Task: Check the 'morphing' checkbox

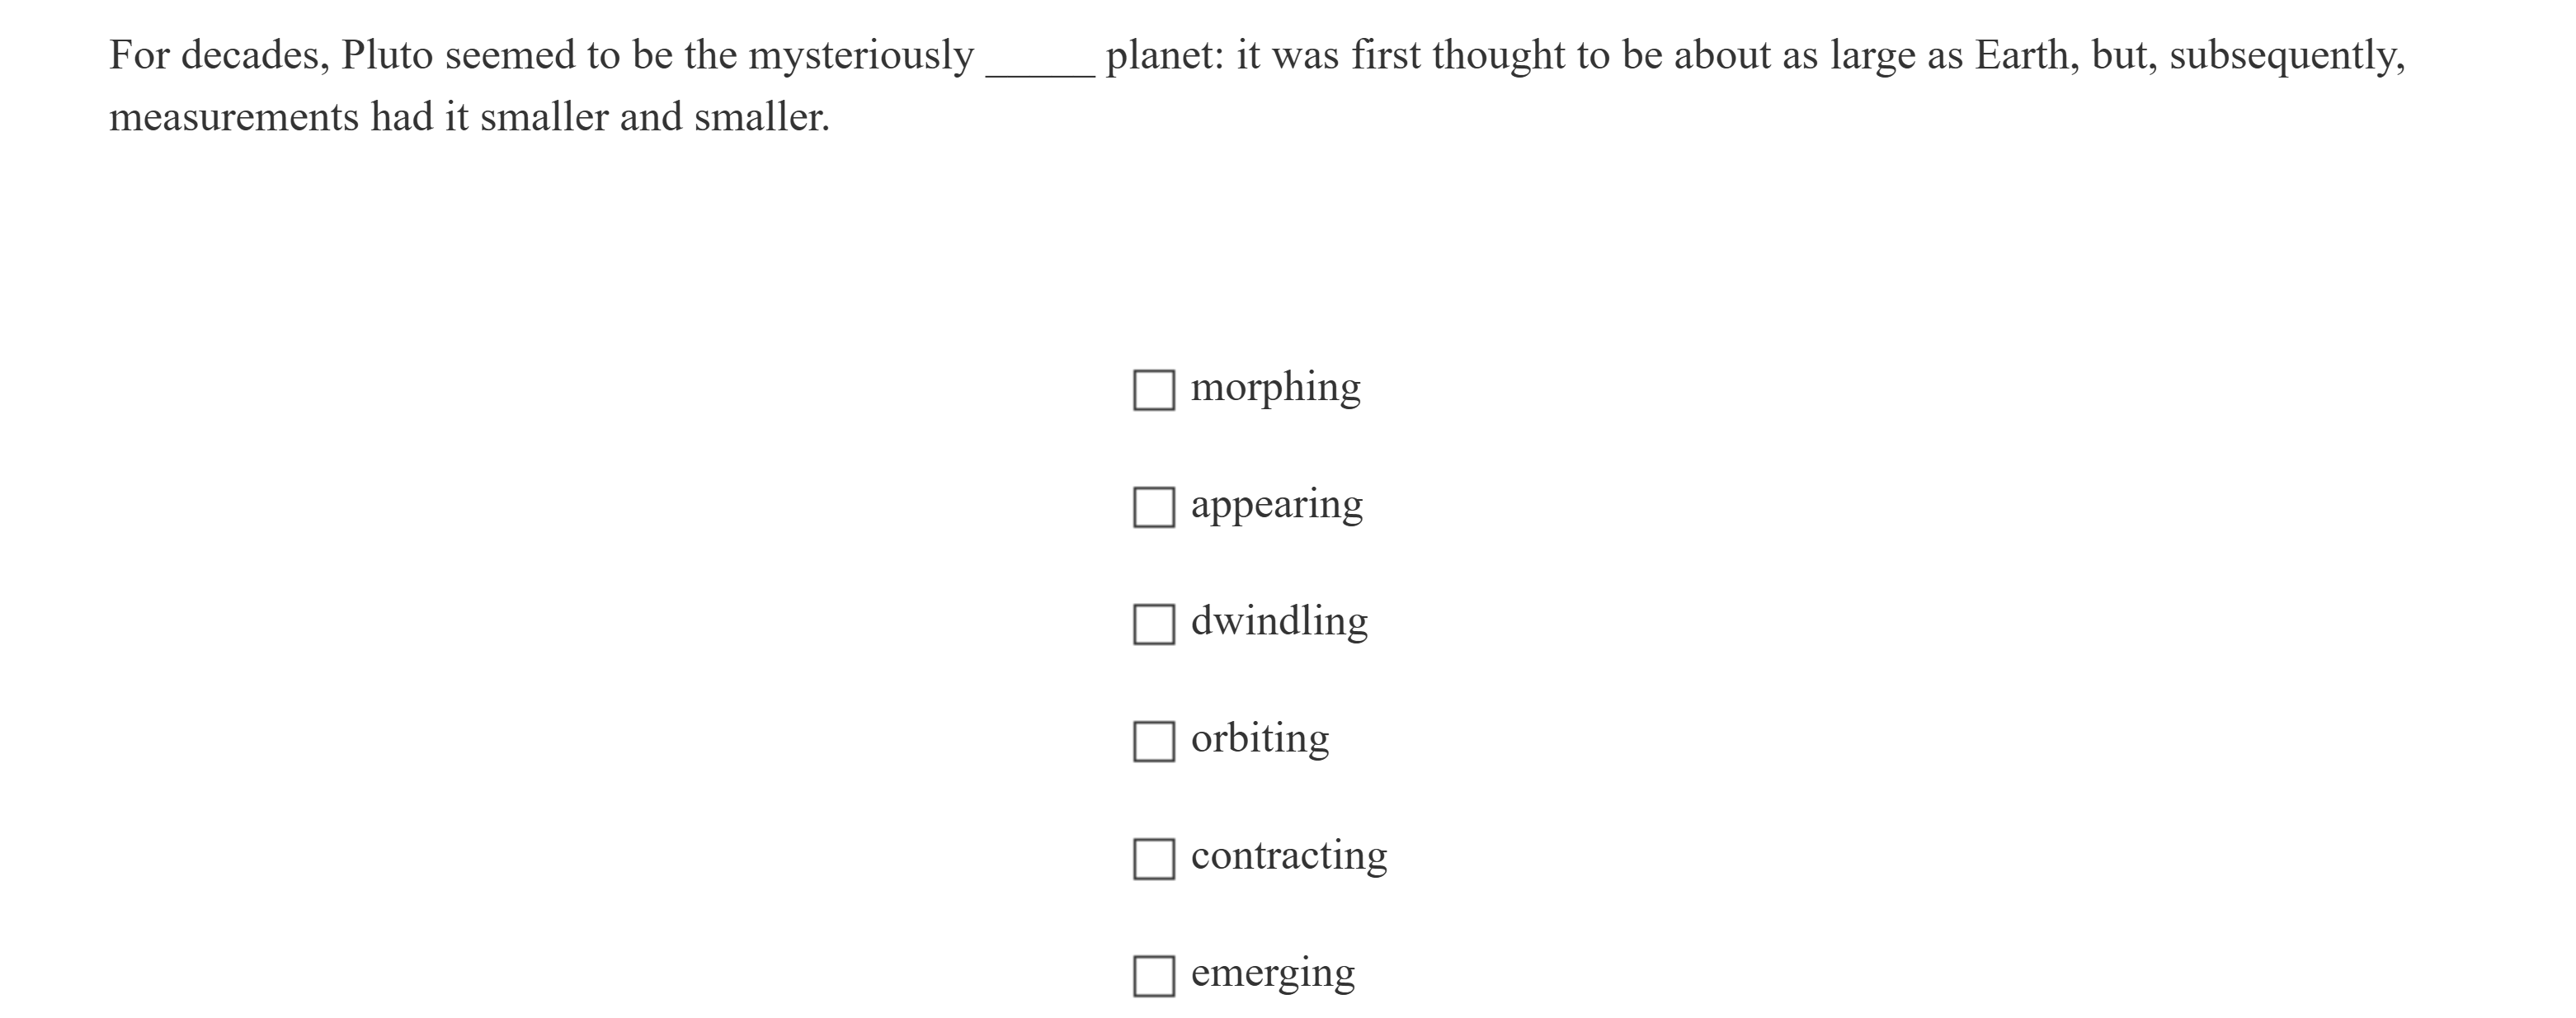Action: pos(1153,390)
